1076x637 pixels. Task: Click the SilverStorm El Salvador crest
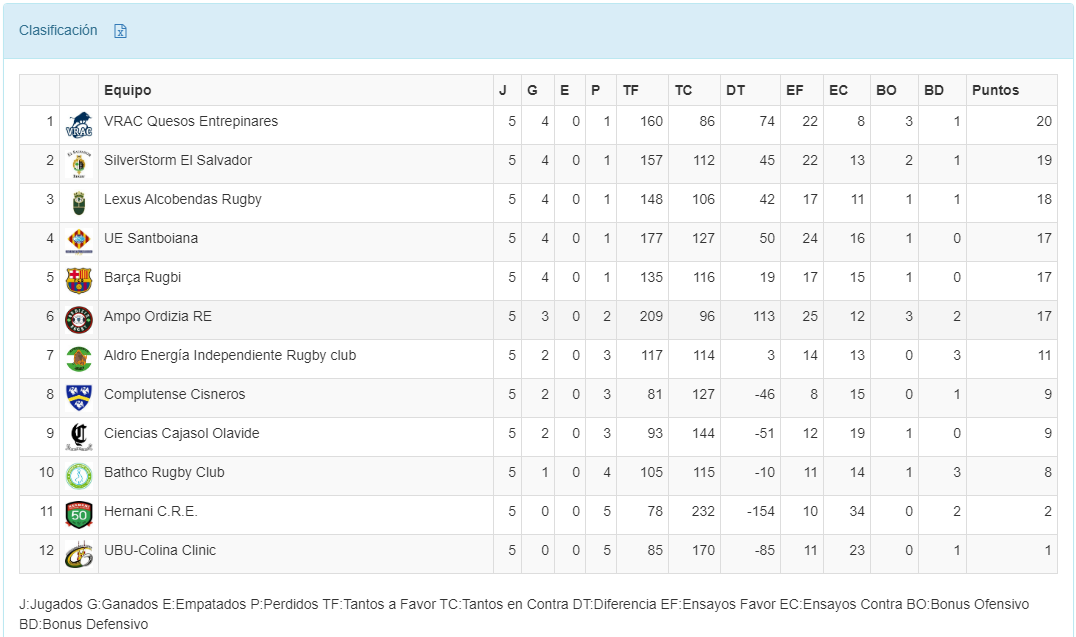(x=79, y=164)
